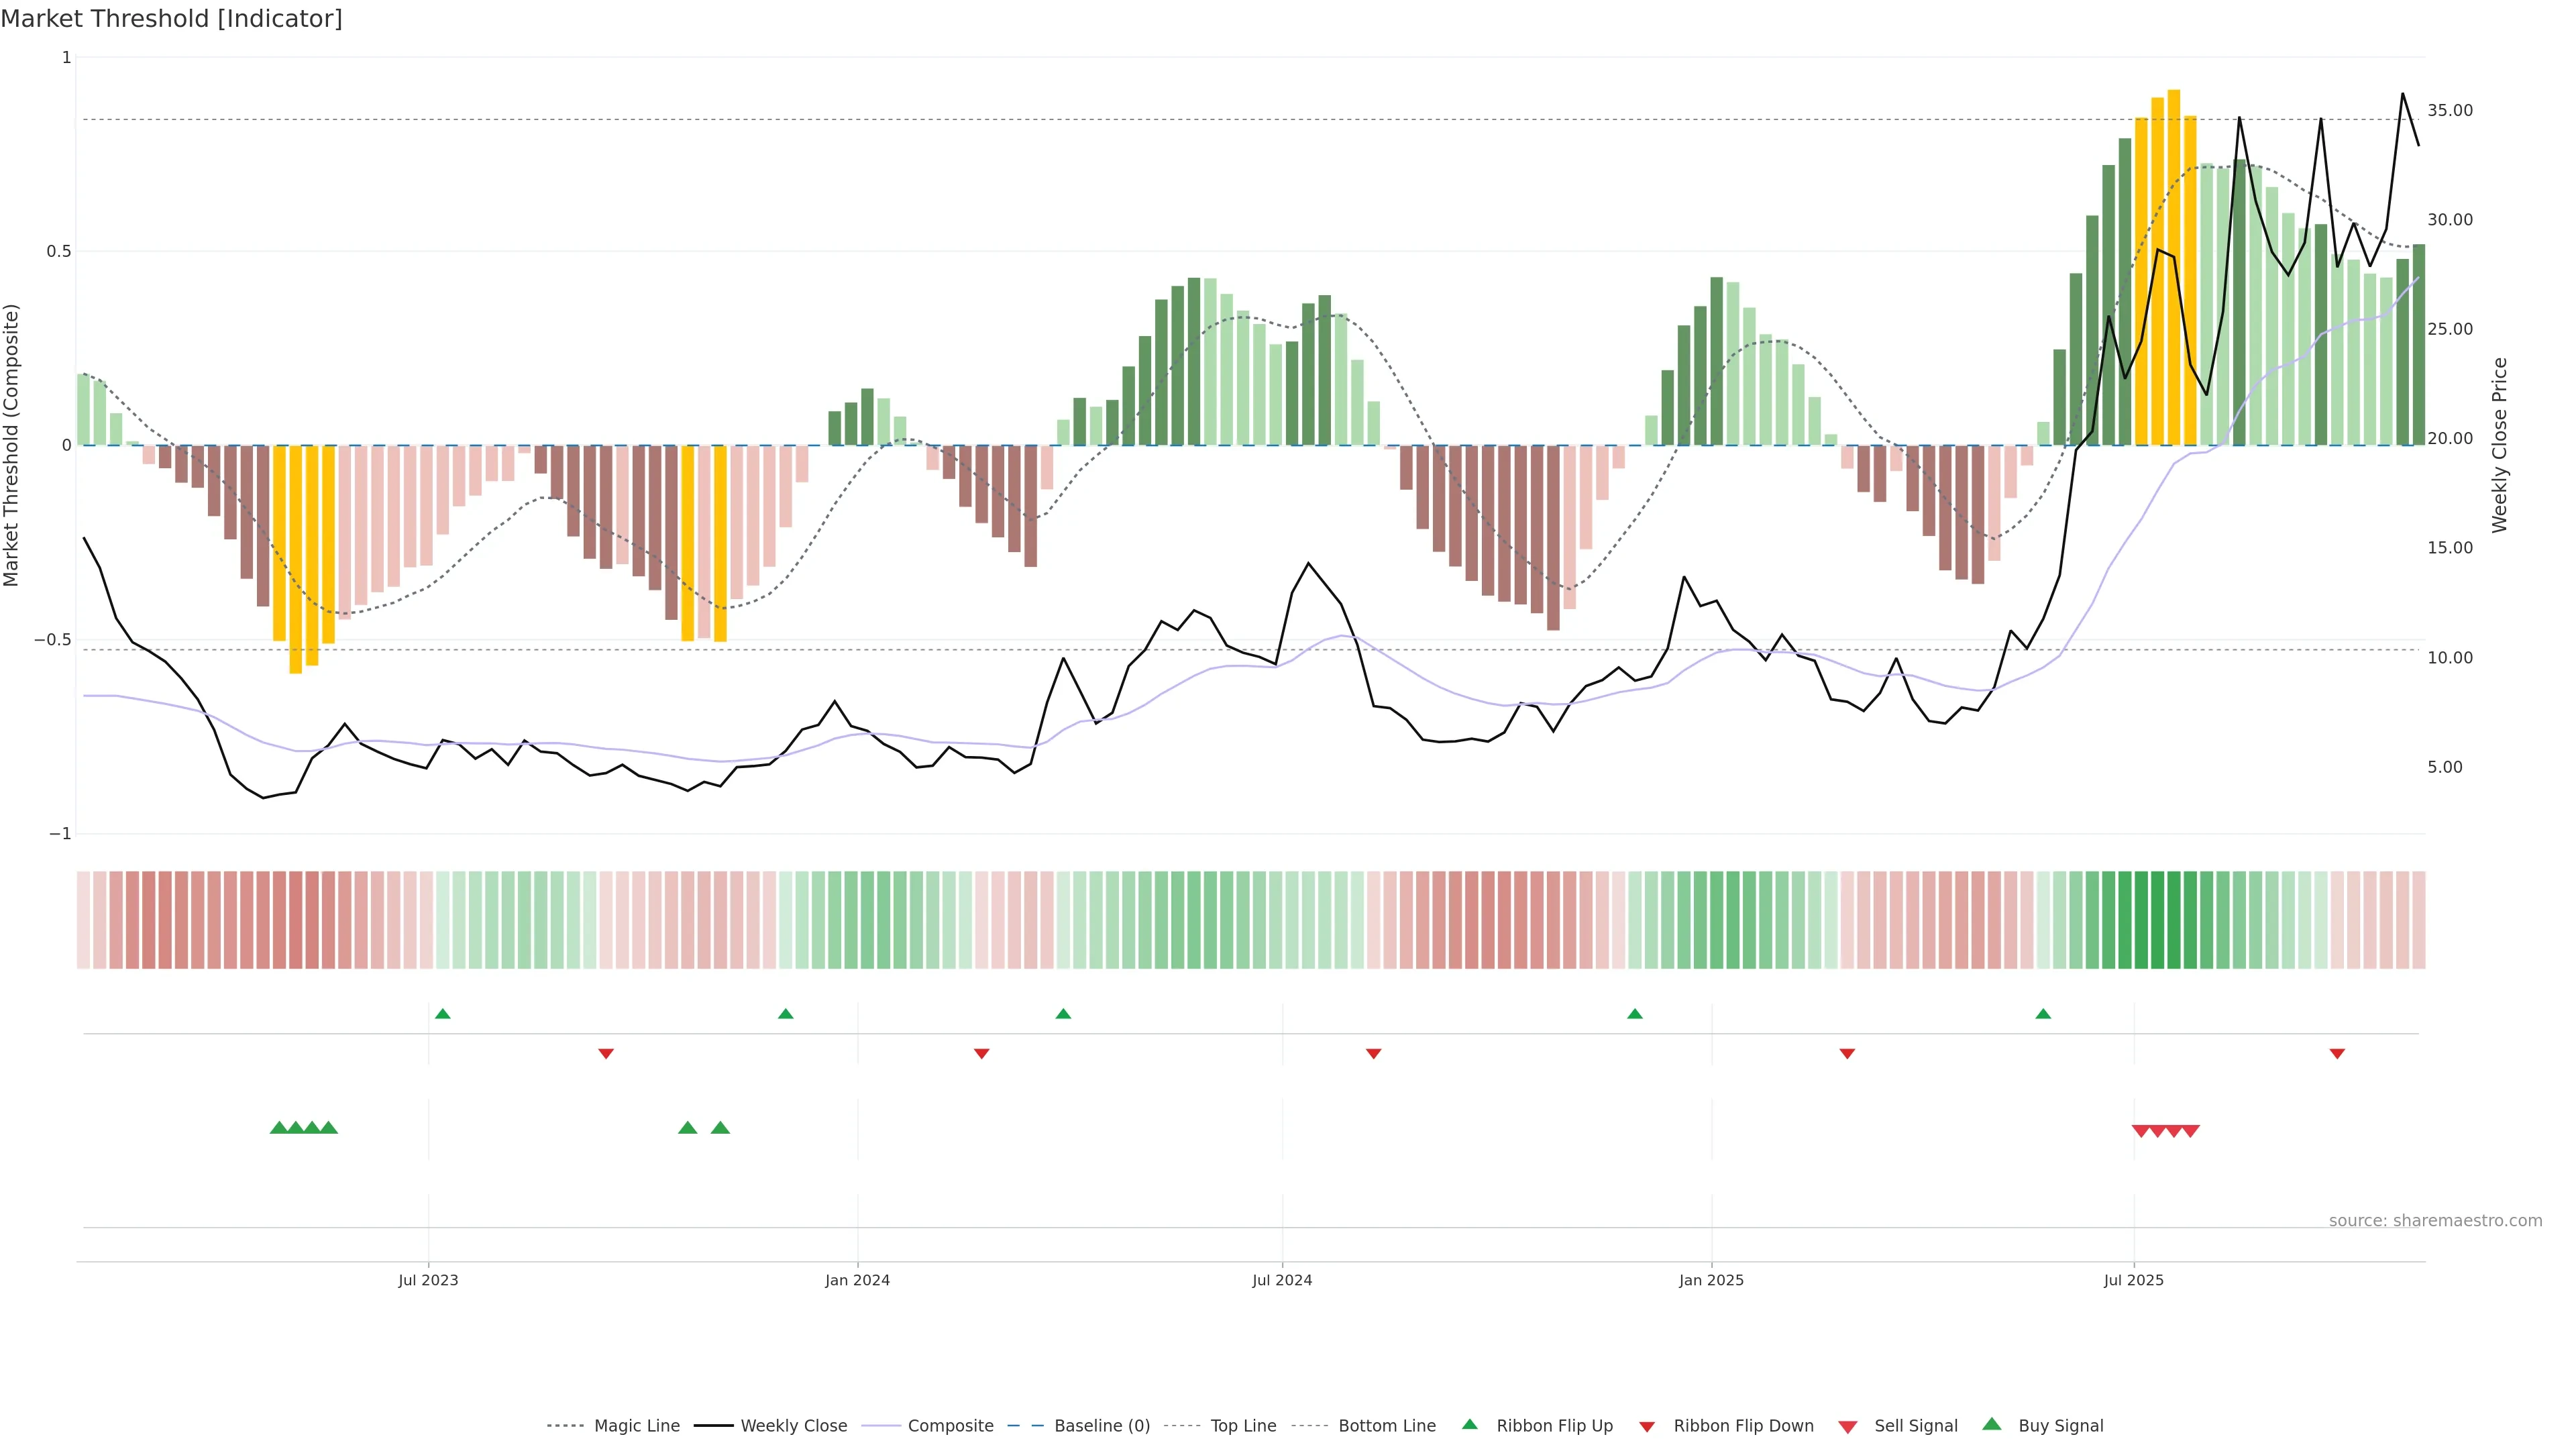The height and width of the screenshot is (1449, 2576).
Task: Click the Jul 2024 x-axis label
Action: [x=1282, y=1280]
